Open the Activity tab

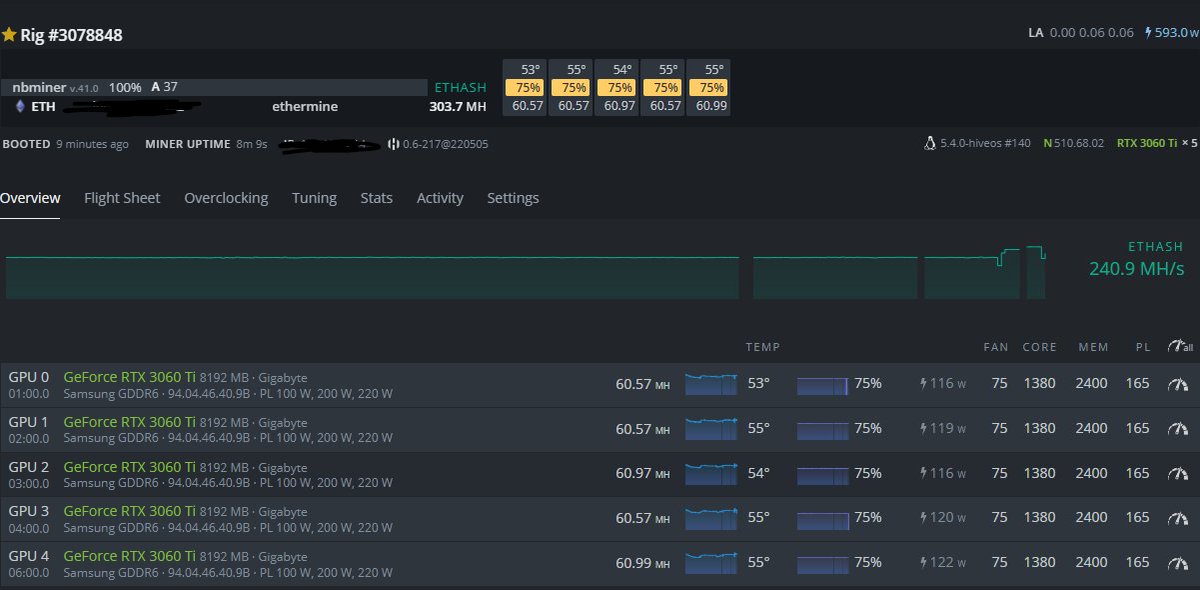point(440,198)
